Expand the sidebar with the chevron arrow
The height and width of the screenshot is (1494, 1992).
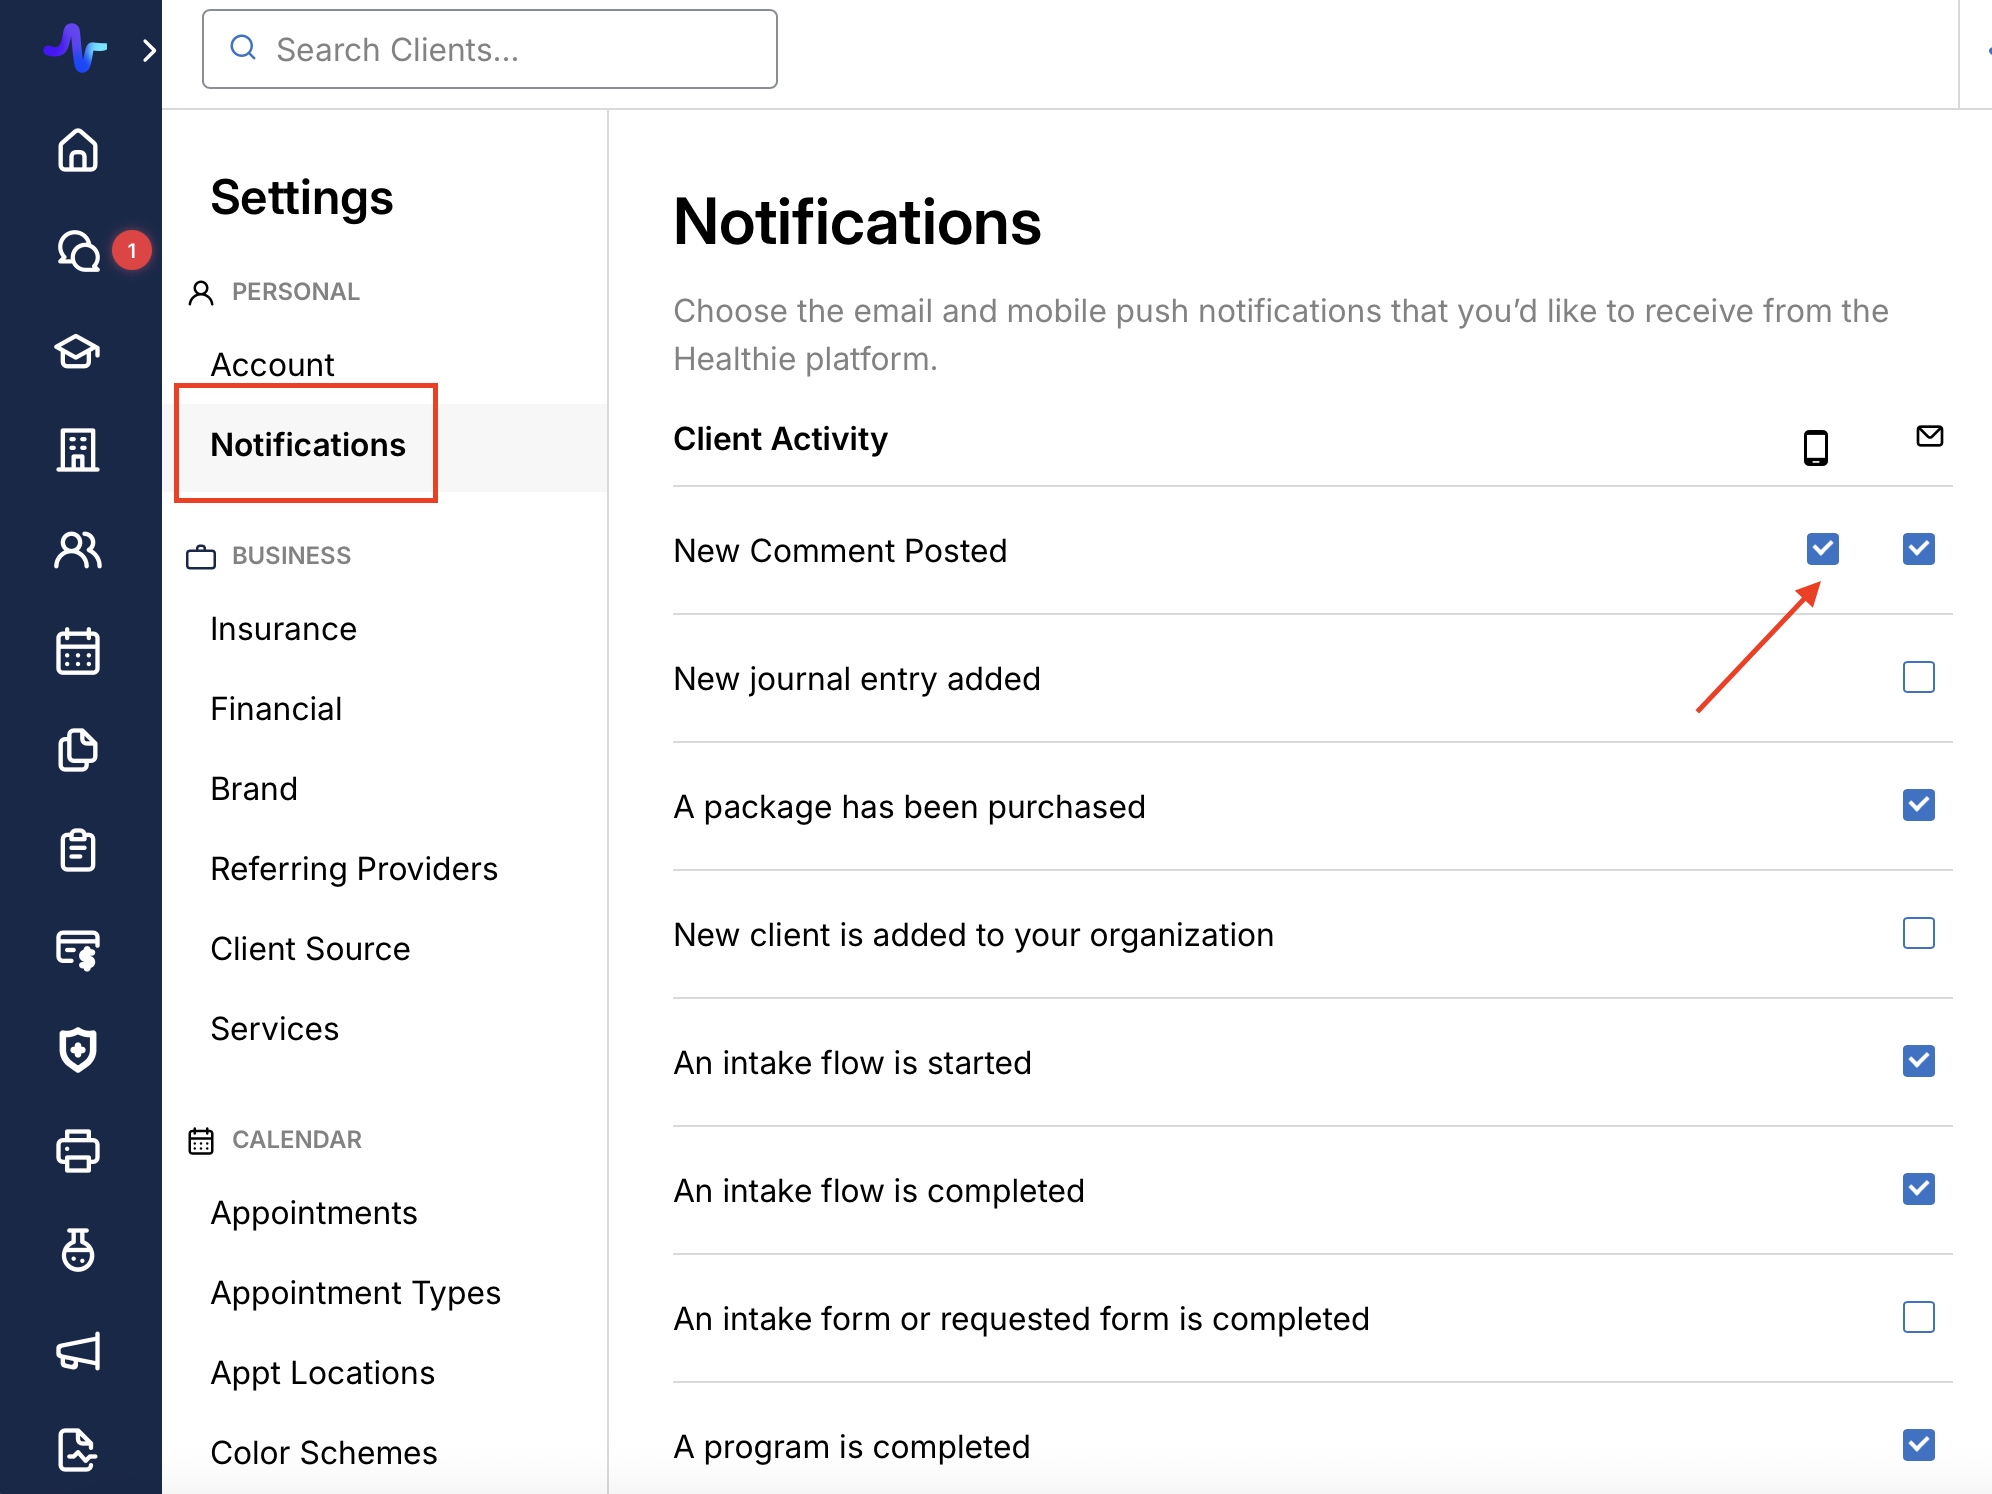(x=149, y=50)
